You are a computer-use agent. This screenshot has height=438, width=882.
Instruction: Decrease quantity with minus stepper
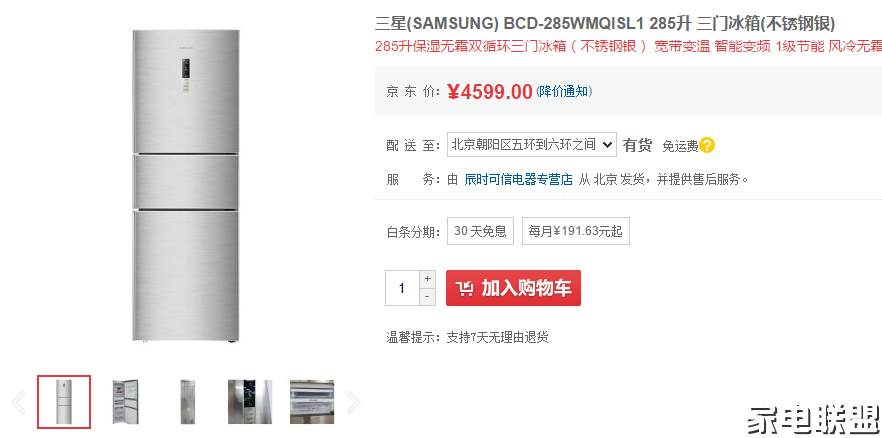pyautogui.click(x=428, y=297)
